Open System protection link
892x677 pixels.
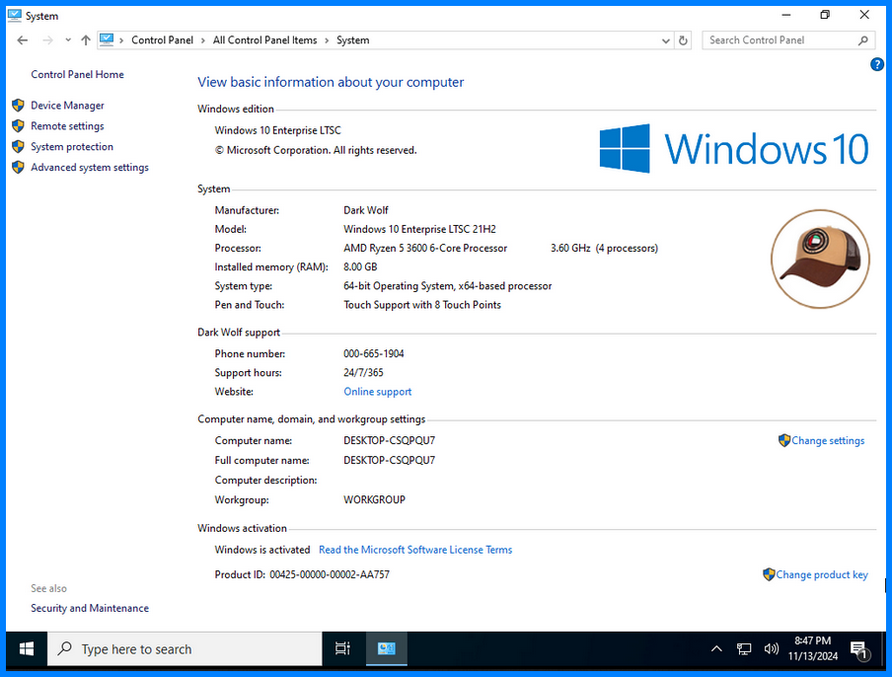tap(72, 147)
